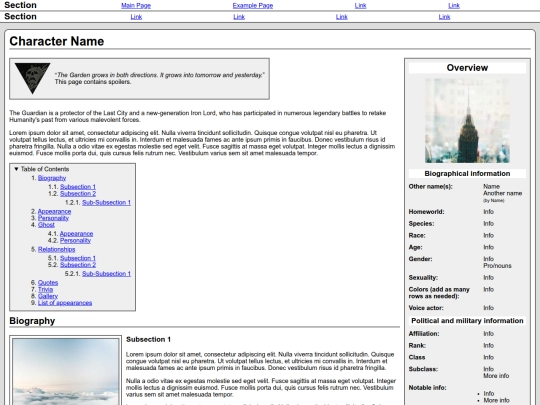Viewport: 540px width, 405px height.
Task: Click 'Another name' in Other names row
Action: point(502,193)
